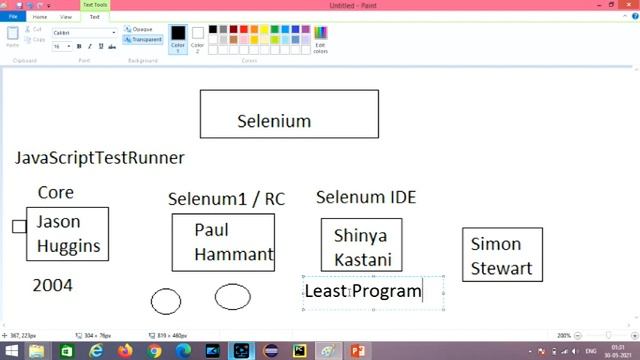640x360 pixels.
Task: Pick the black color swatch
Action: [x=213, y=29]
